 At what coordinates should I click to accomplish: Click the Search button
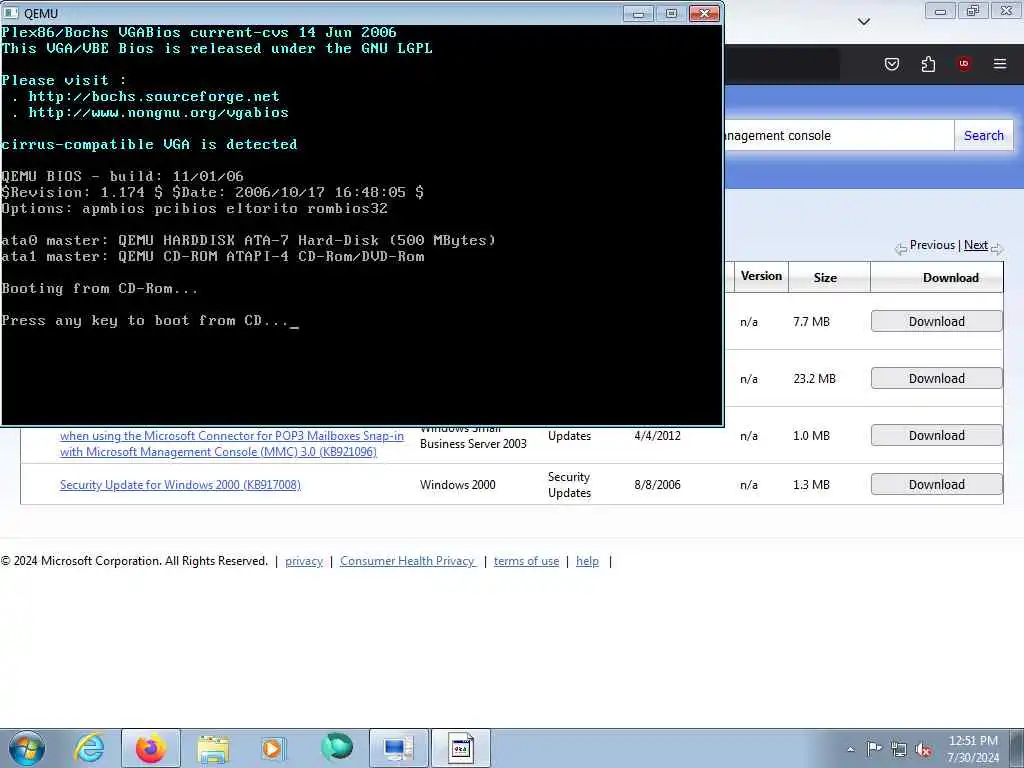tap(984, 135)
